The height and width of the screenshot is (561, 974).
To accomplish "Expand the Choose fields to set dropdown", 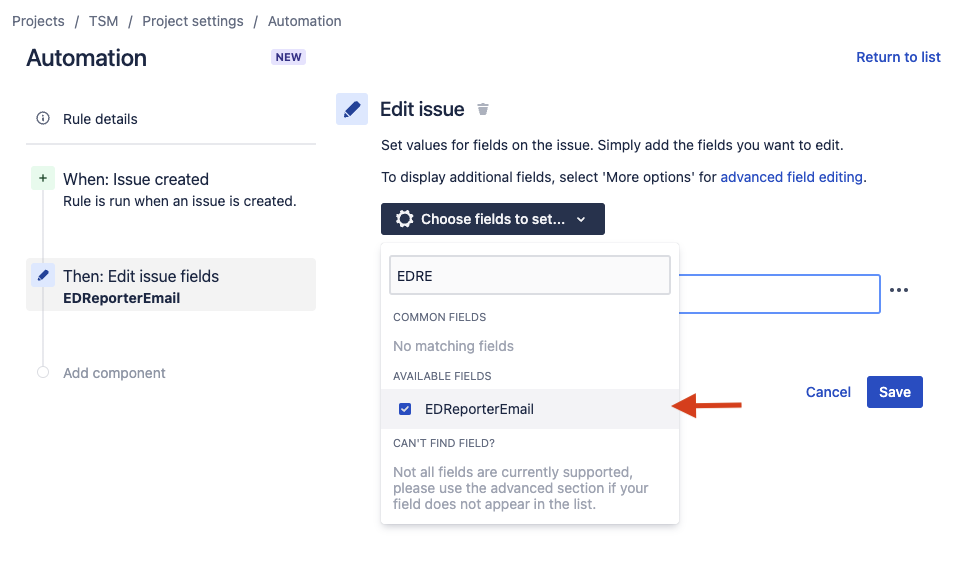I will click(492, 219).
